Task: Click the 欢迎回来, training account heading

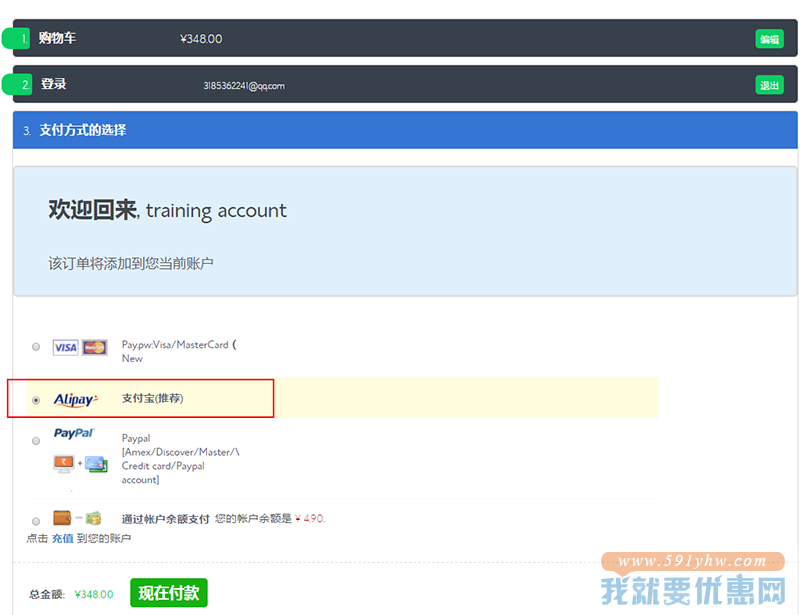Action: (167, 210)
